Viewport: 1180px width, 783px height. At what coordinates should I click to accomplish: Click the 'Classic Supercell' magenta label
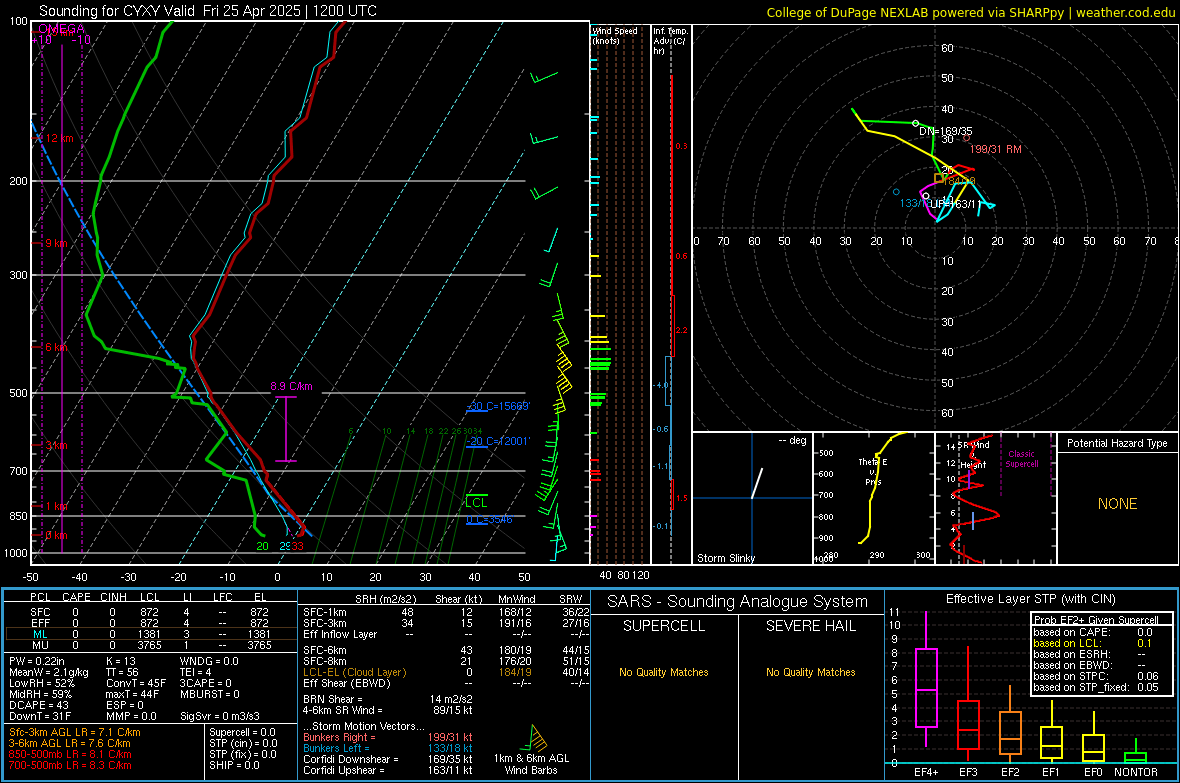[x=1021, y=459]
